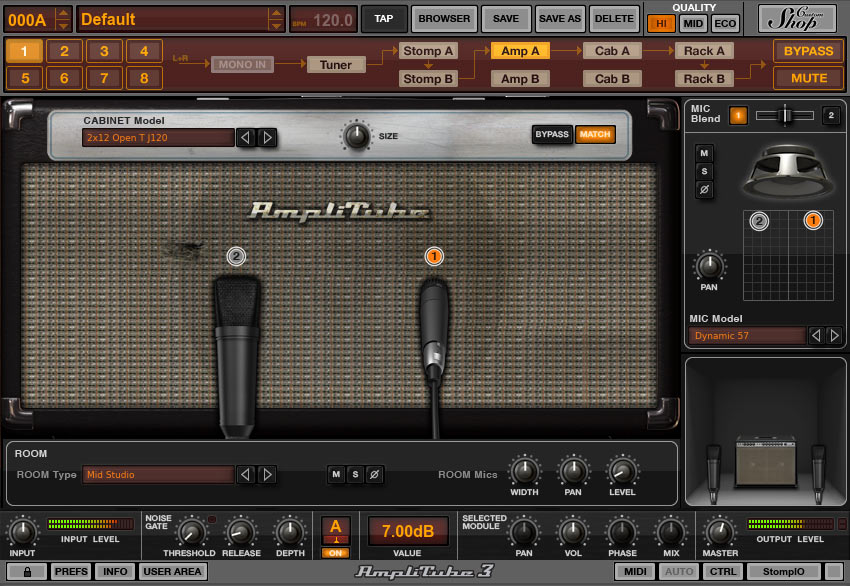
Task: Click the MUTE button
Action: coord(808,79)
